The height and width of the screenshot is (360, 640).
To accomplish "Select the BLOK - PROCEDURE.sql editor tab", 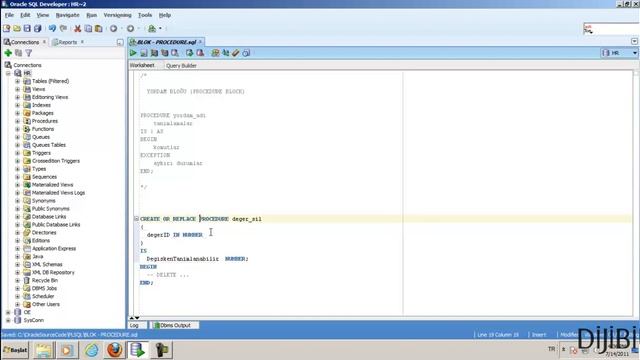I will point(166,42).
